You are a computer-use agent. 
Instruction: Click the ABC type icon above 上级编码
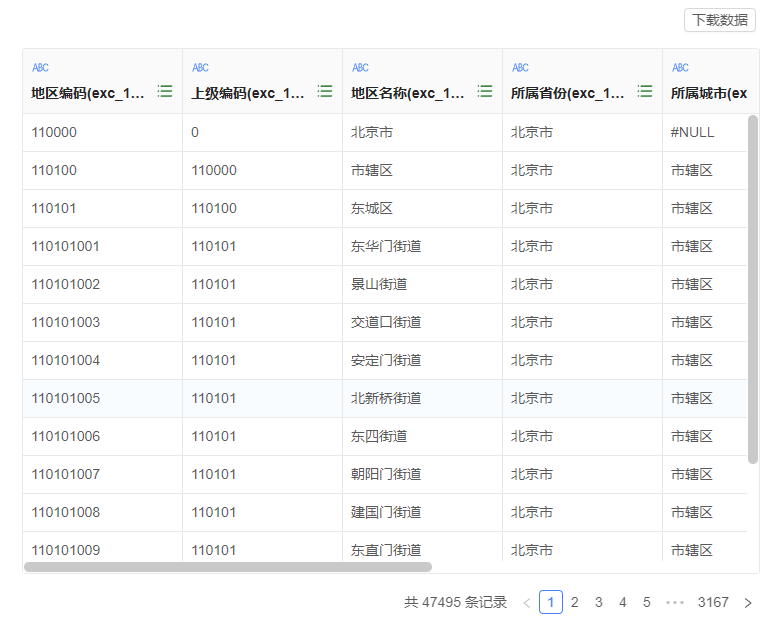pos(200,68)
